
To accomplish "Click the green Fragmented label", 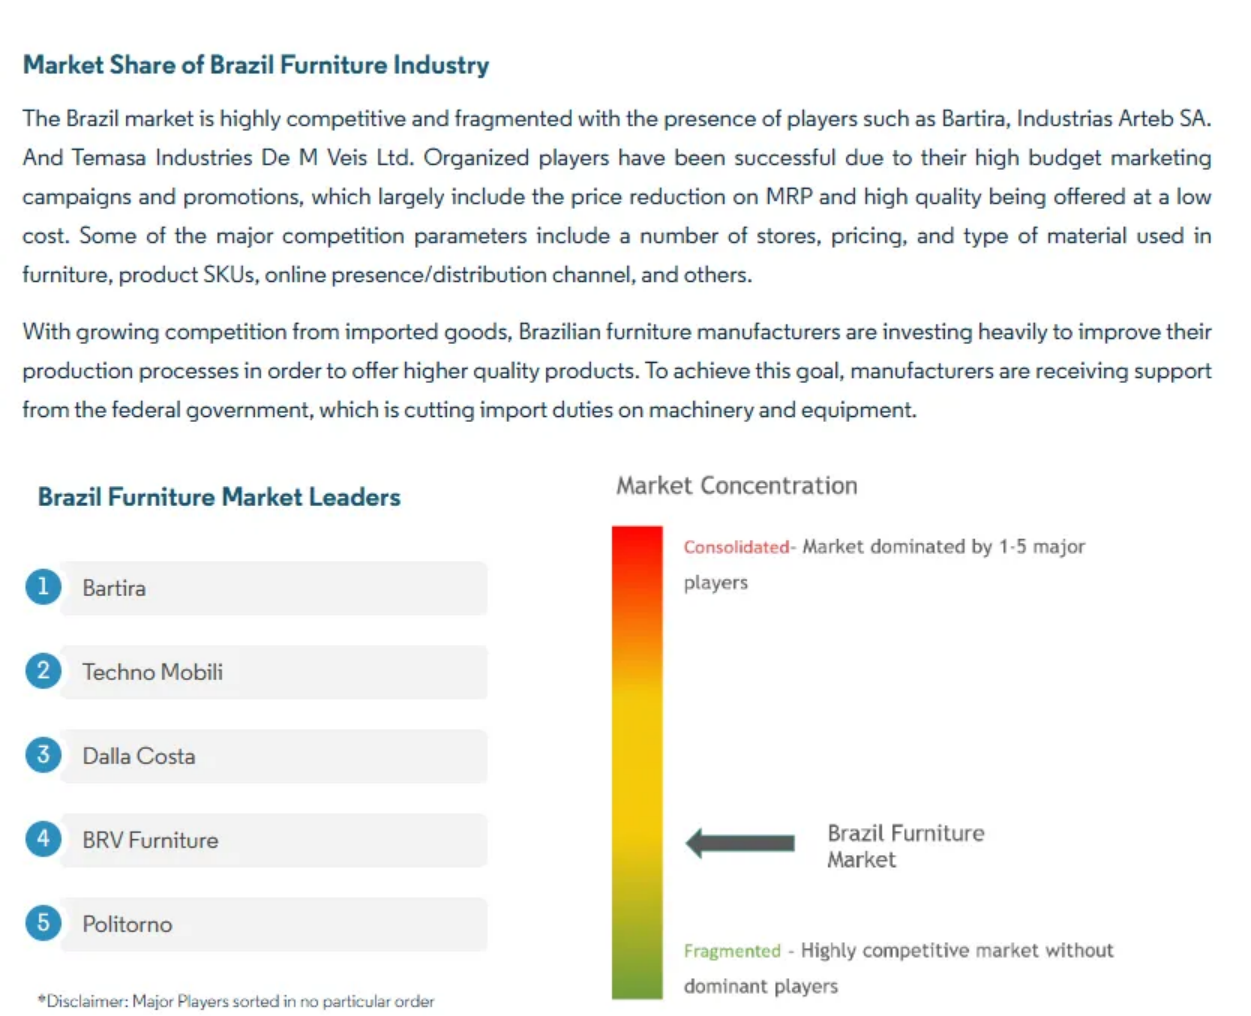I will click(x=732, y=951).
